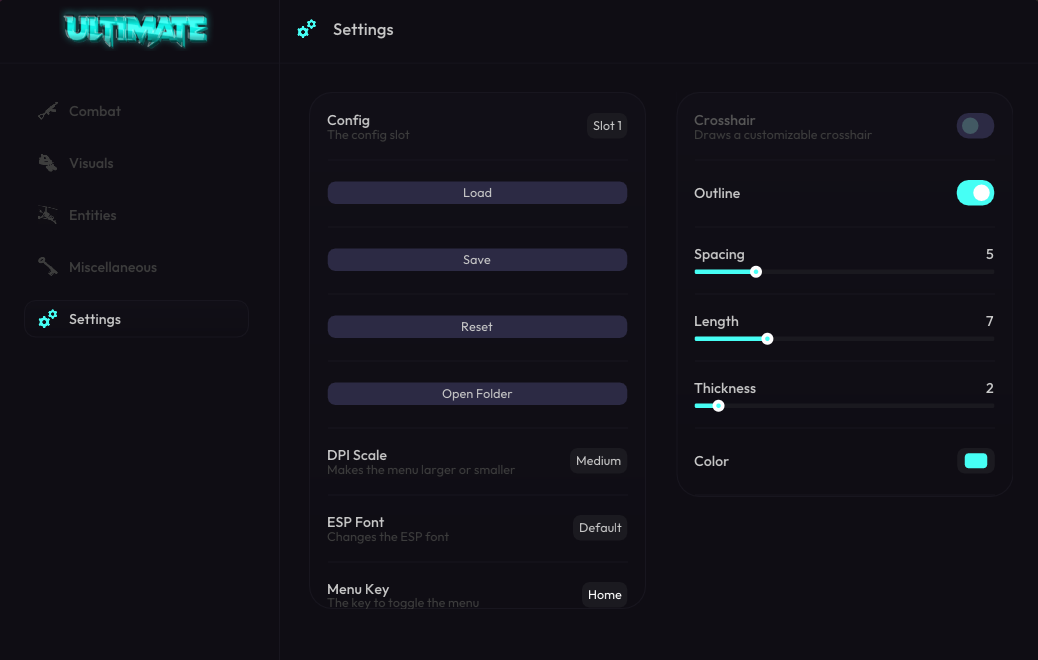Click the gears icon beside Settings in sidebar

click(48, 319)
